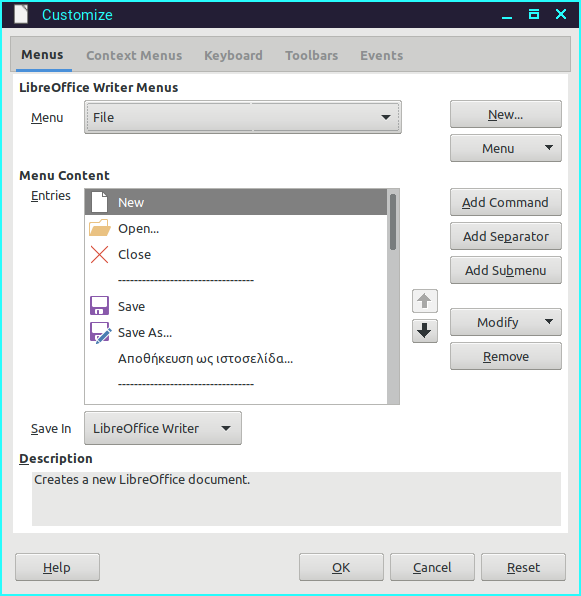This screenshot has width=581, height=596.
Task: Select the 'Save' entry text
Action: point(131,306)
